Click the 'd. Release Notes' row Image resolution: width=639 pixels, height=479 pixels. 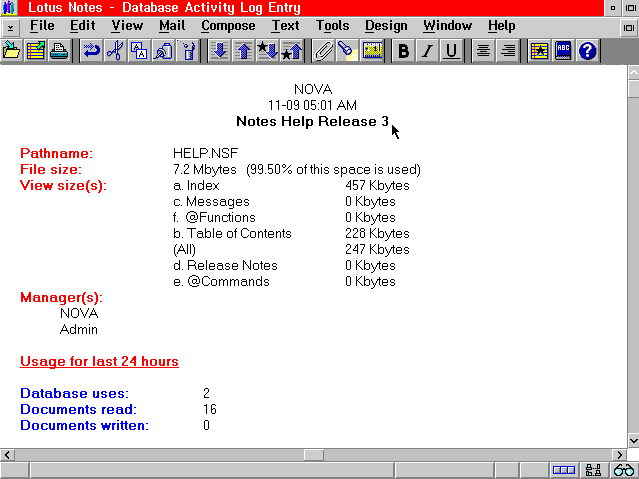click(x=225, y=266)
